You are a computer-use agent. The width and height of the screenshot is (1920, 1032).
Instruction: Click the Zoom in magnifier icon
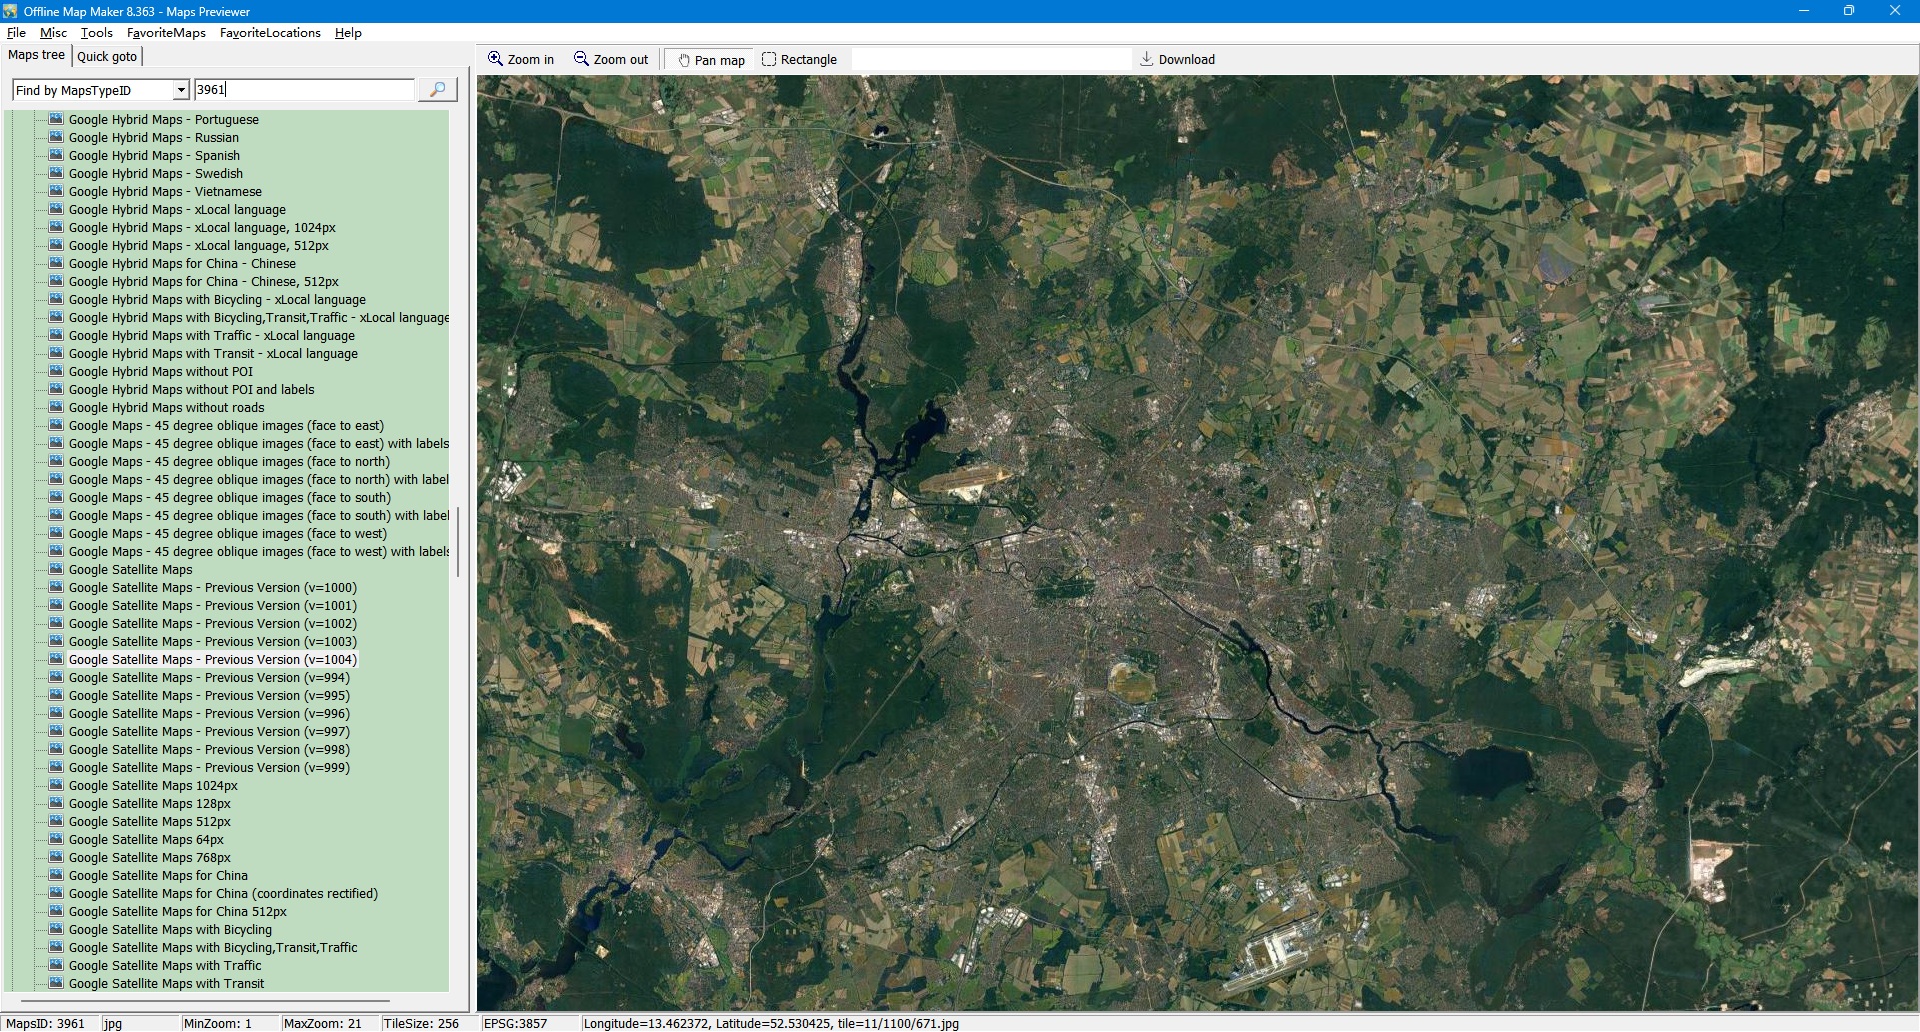point(495,59)
